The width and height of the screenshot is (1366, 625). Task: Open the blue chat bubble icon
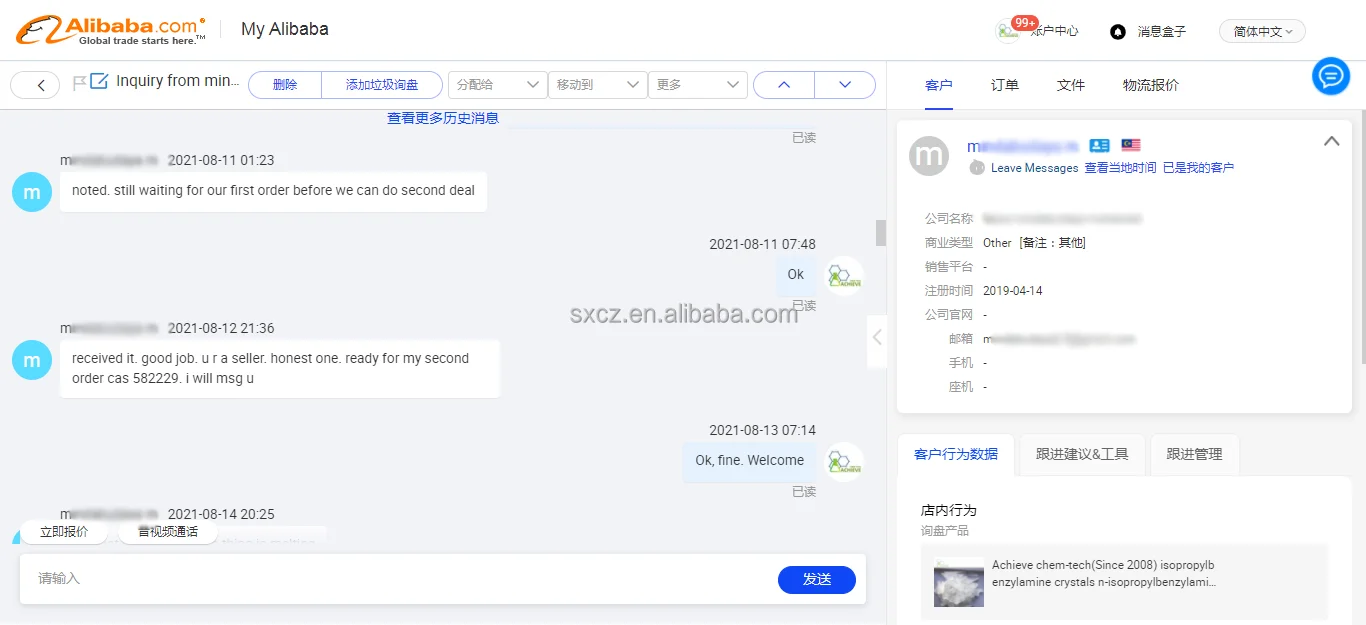pos(1331,76)
